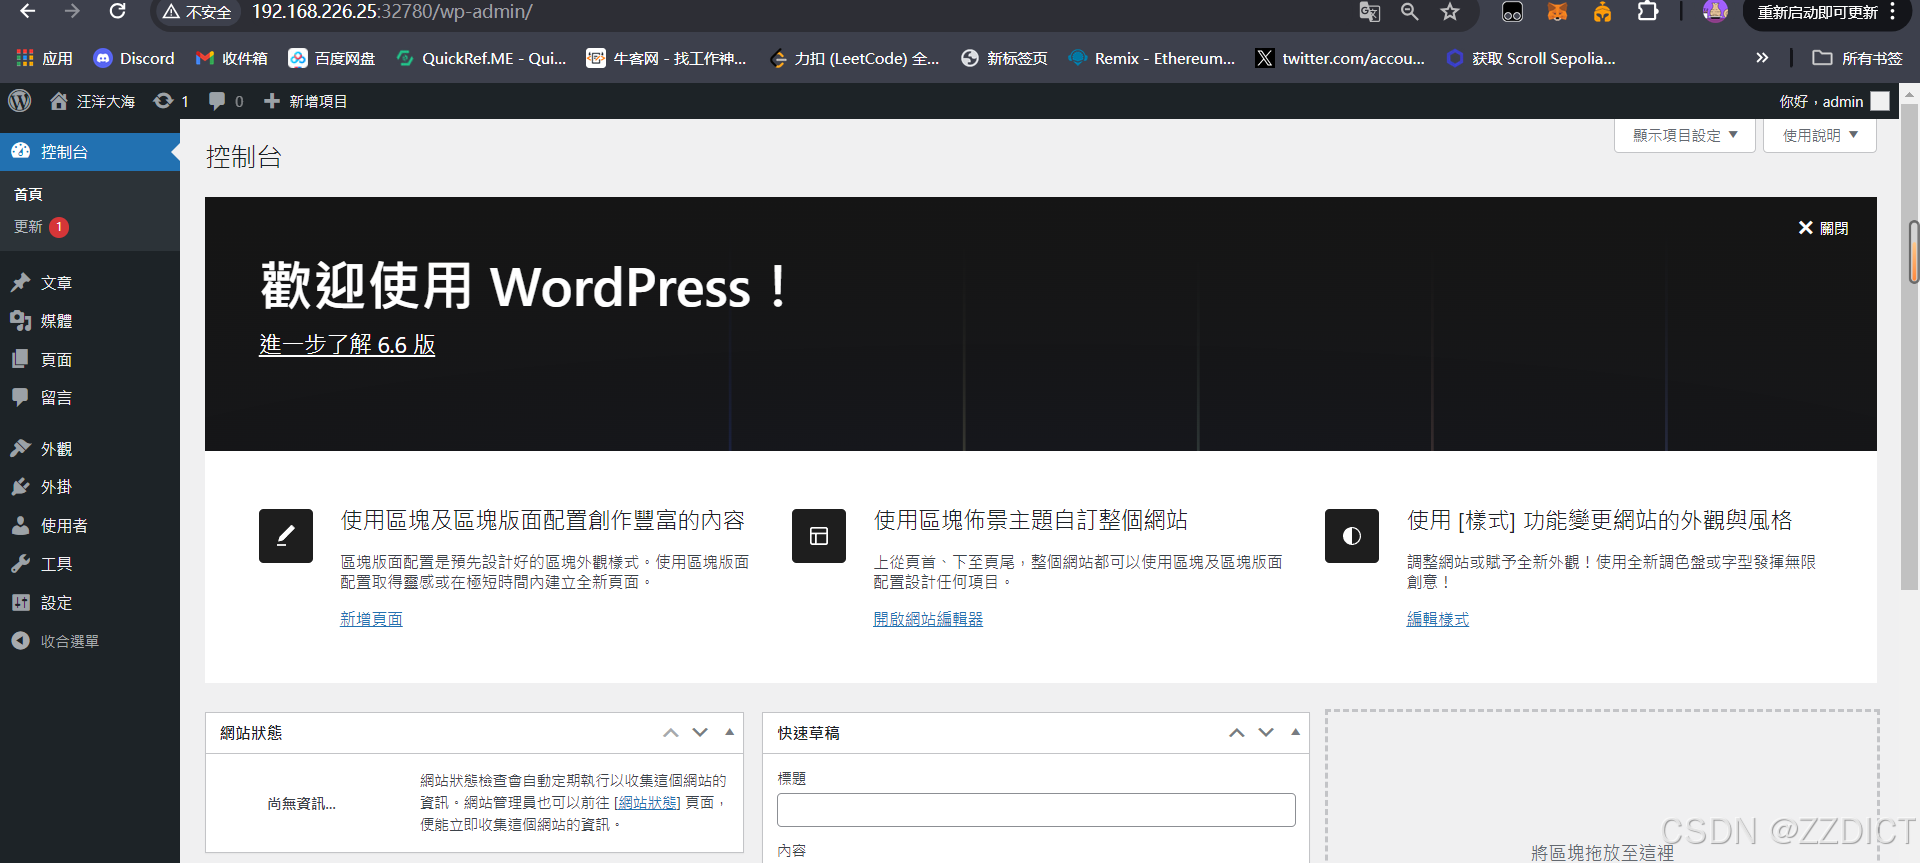
Task: Reload the page with refresh icon
Action: (x=117, y=11)
